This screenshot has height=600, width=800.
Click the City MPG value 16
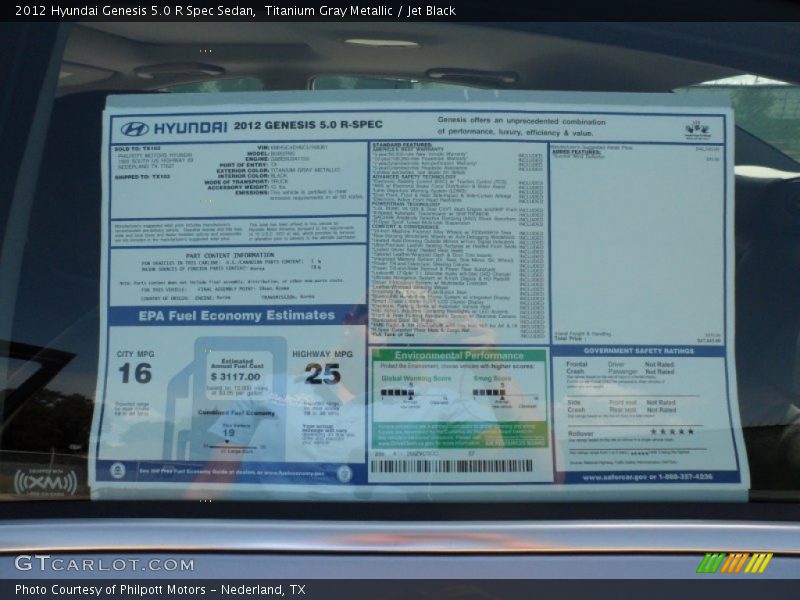pyautogui.click(x=135, y=373)
